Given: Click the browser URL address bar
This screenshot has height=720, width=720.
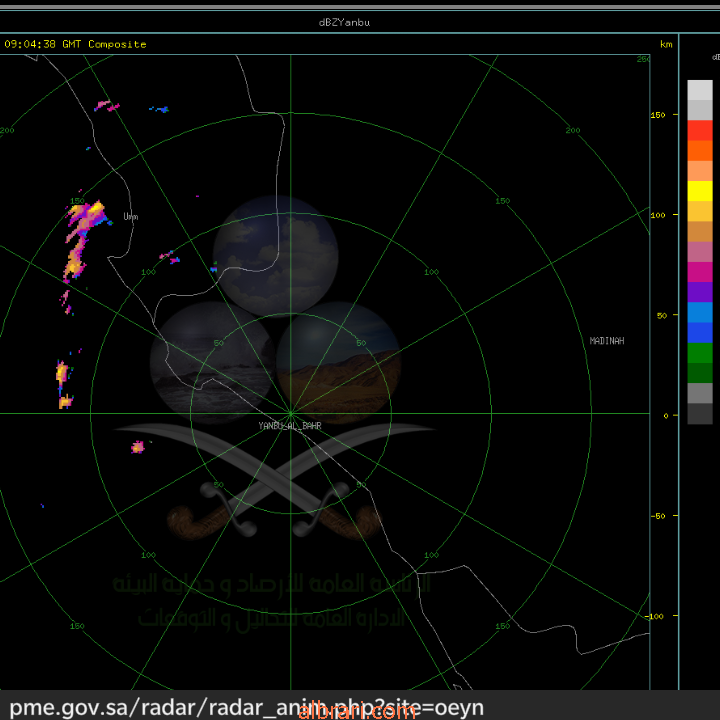Looking at the screenshot, I should pyautogui.click(x=360, y=706).
